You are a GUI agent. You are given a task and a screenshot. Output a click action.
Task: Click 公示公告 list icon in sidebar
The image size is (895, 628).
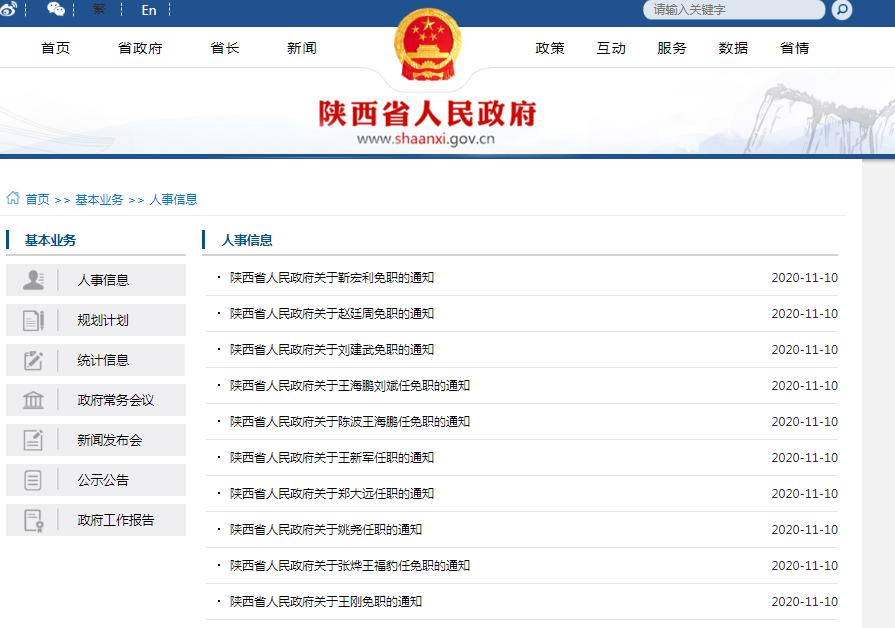[33, 480]
